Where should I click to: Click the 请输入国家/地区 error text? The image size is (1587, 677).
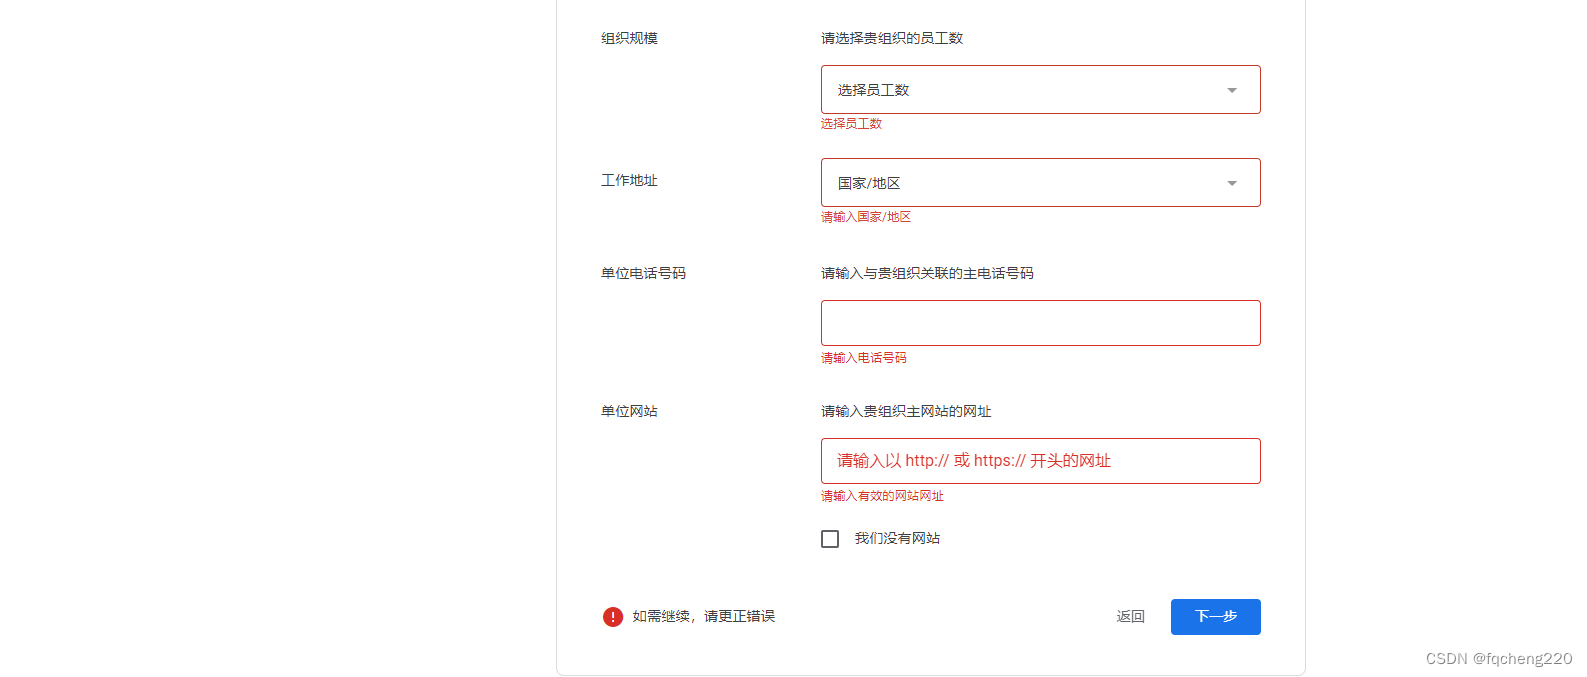coord(865,216)
